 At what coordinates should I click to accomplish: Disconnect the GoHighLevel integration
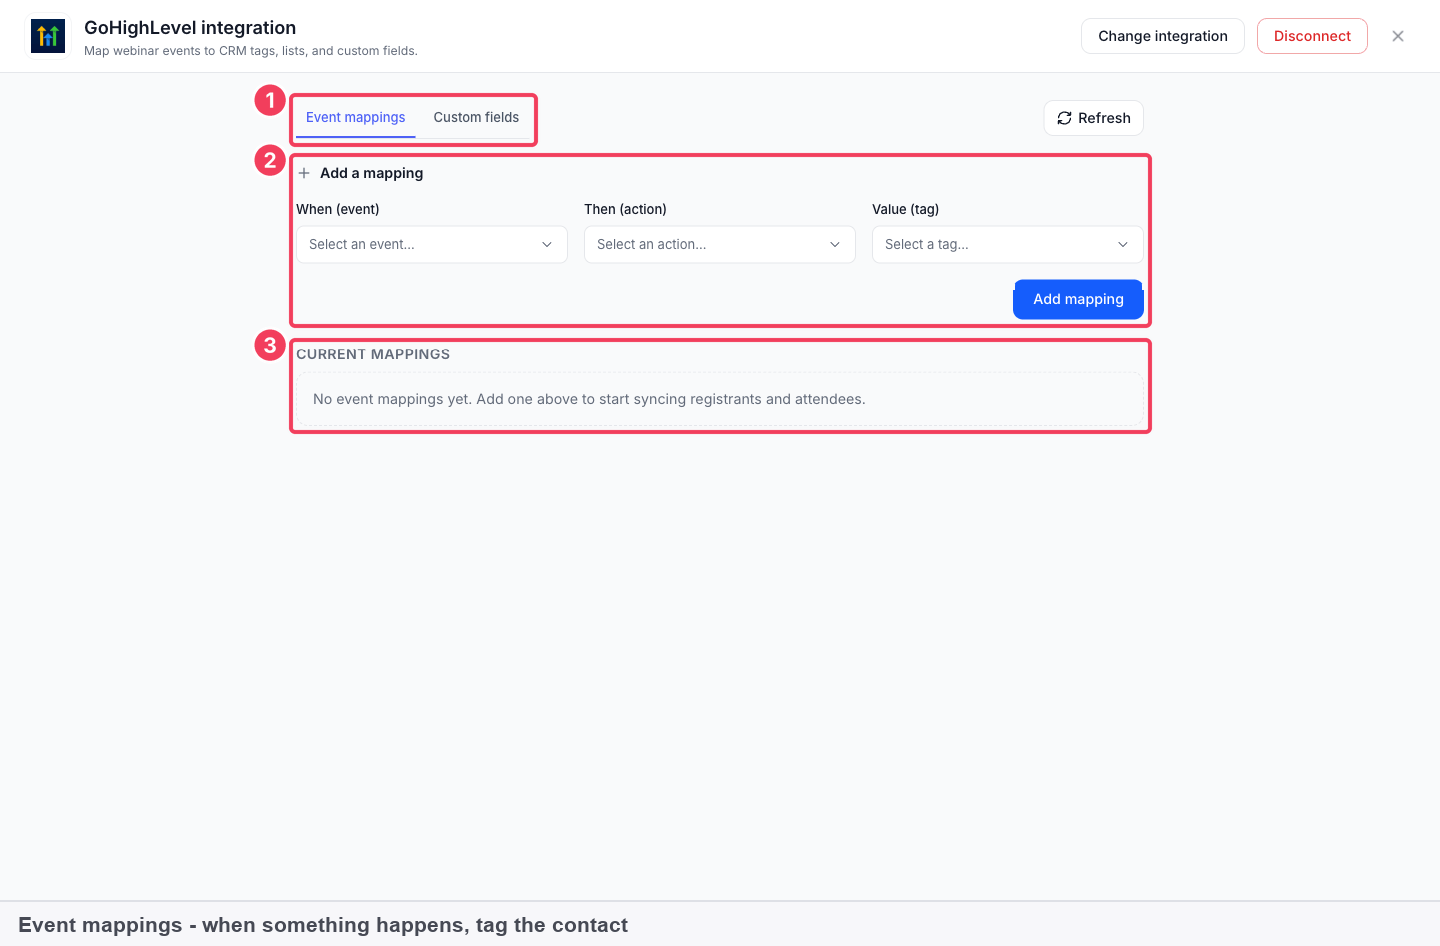pos(1312,36)
